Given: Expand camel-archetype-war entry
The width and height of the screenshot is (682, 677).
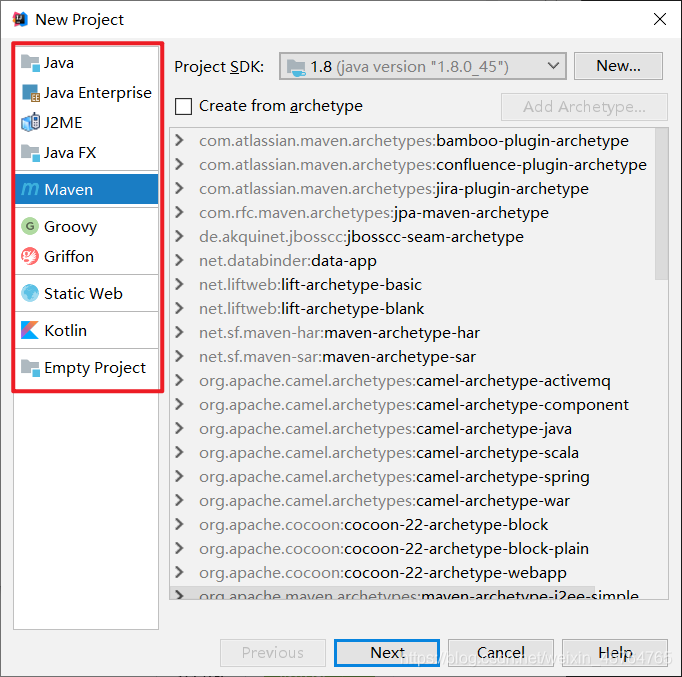Looking at the screenshot, I should [x=179, y=500].
